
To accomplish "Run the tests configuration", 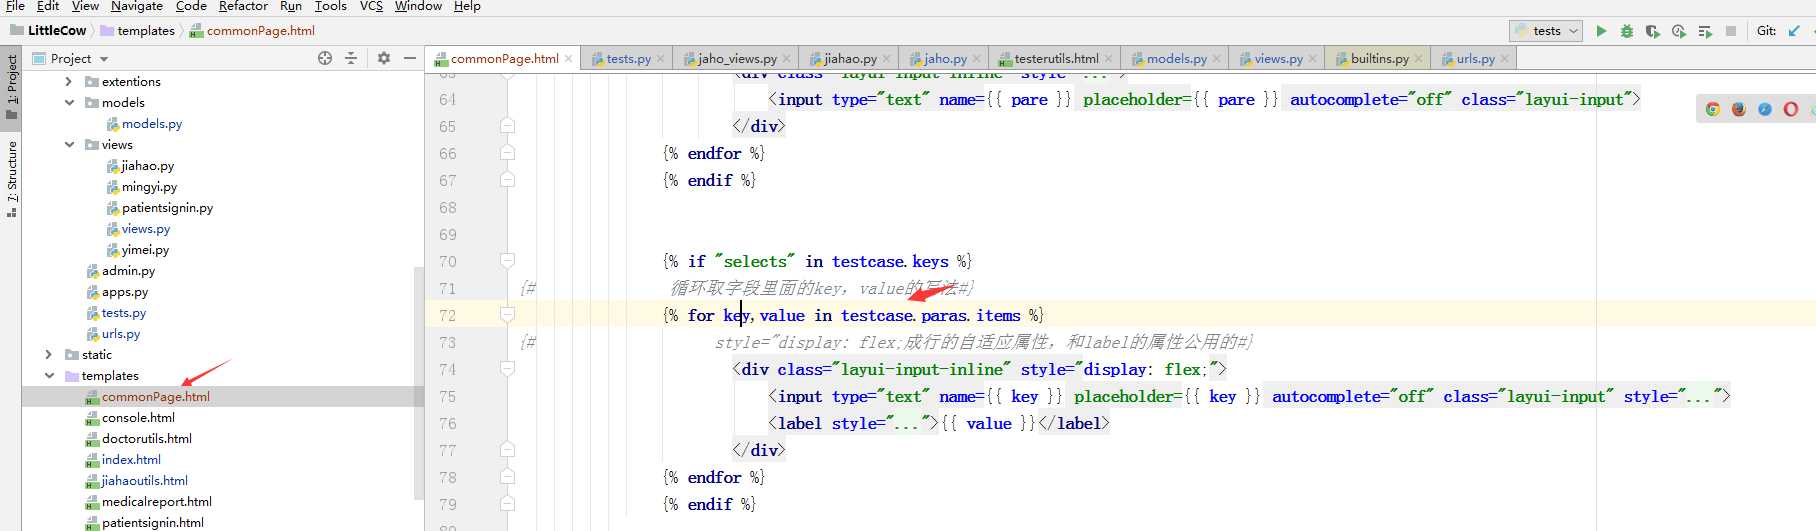I will 1601,31.
